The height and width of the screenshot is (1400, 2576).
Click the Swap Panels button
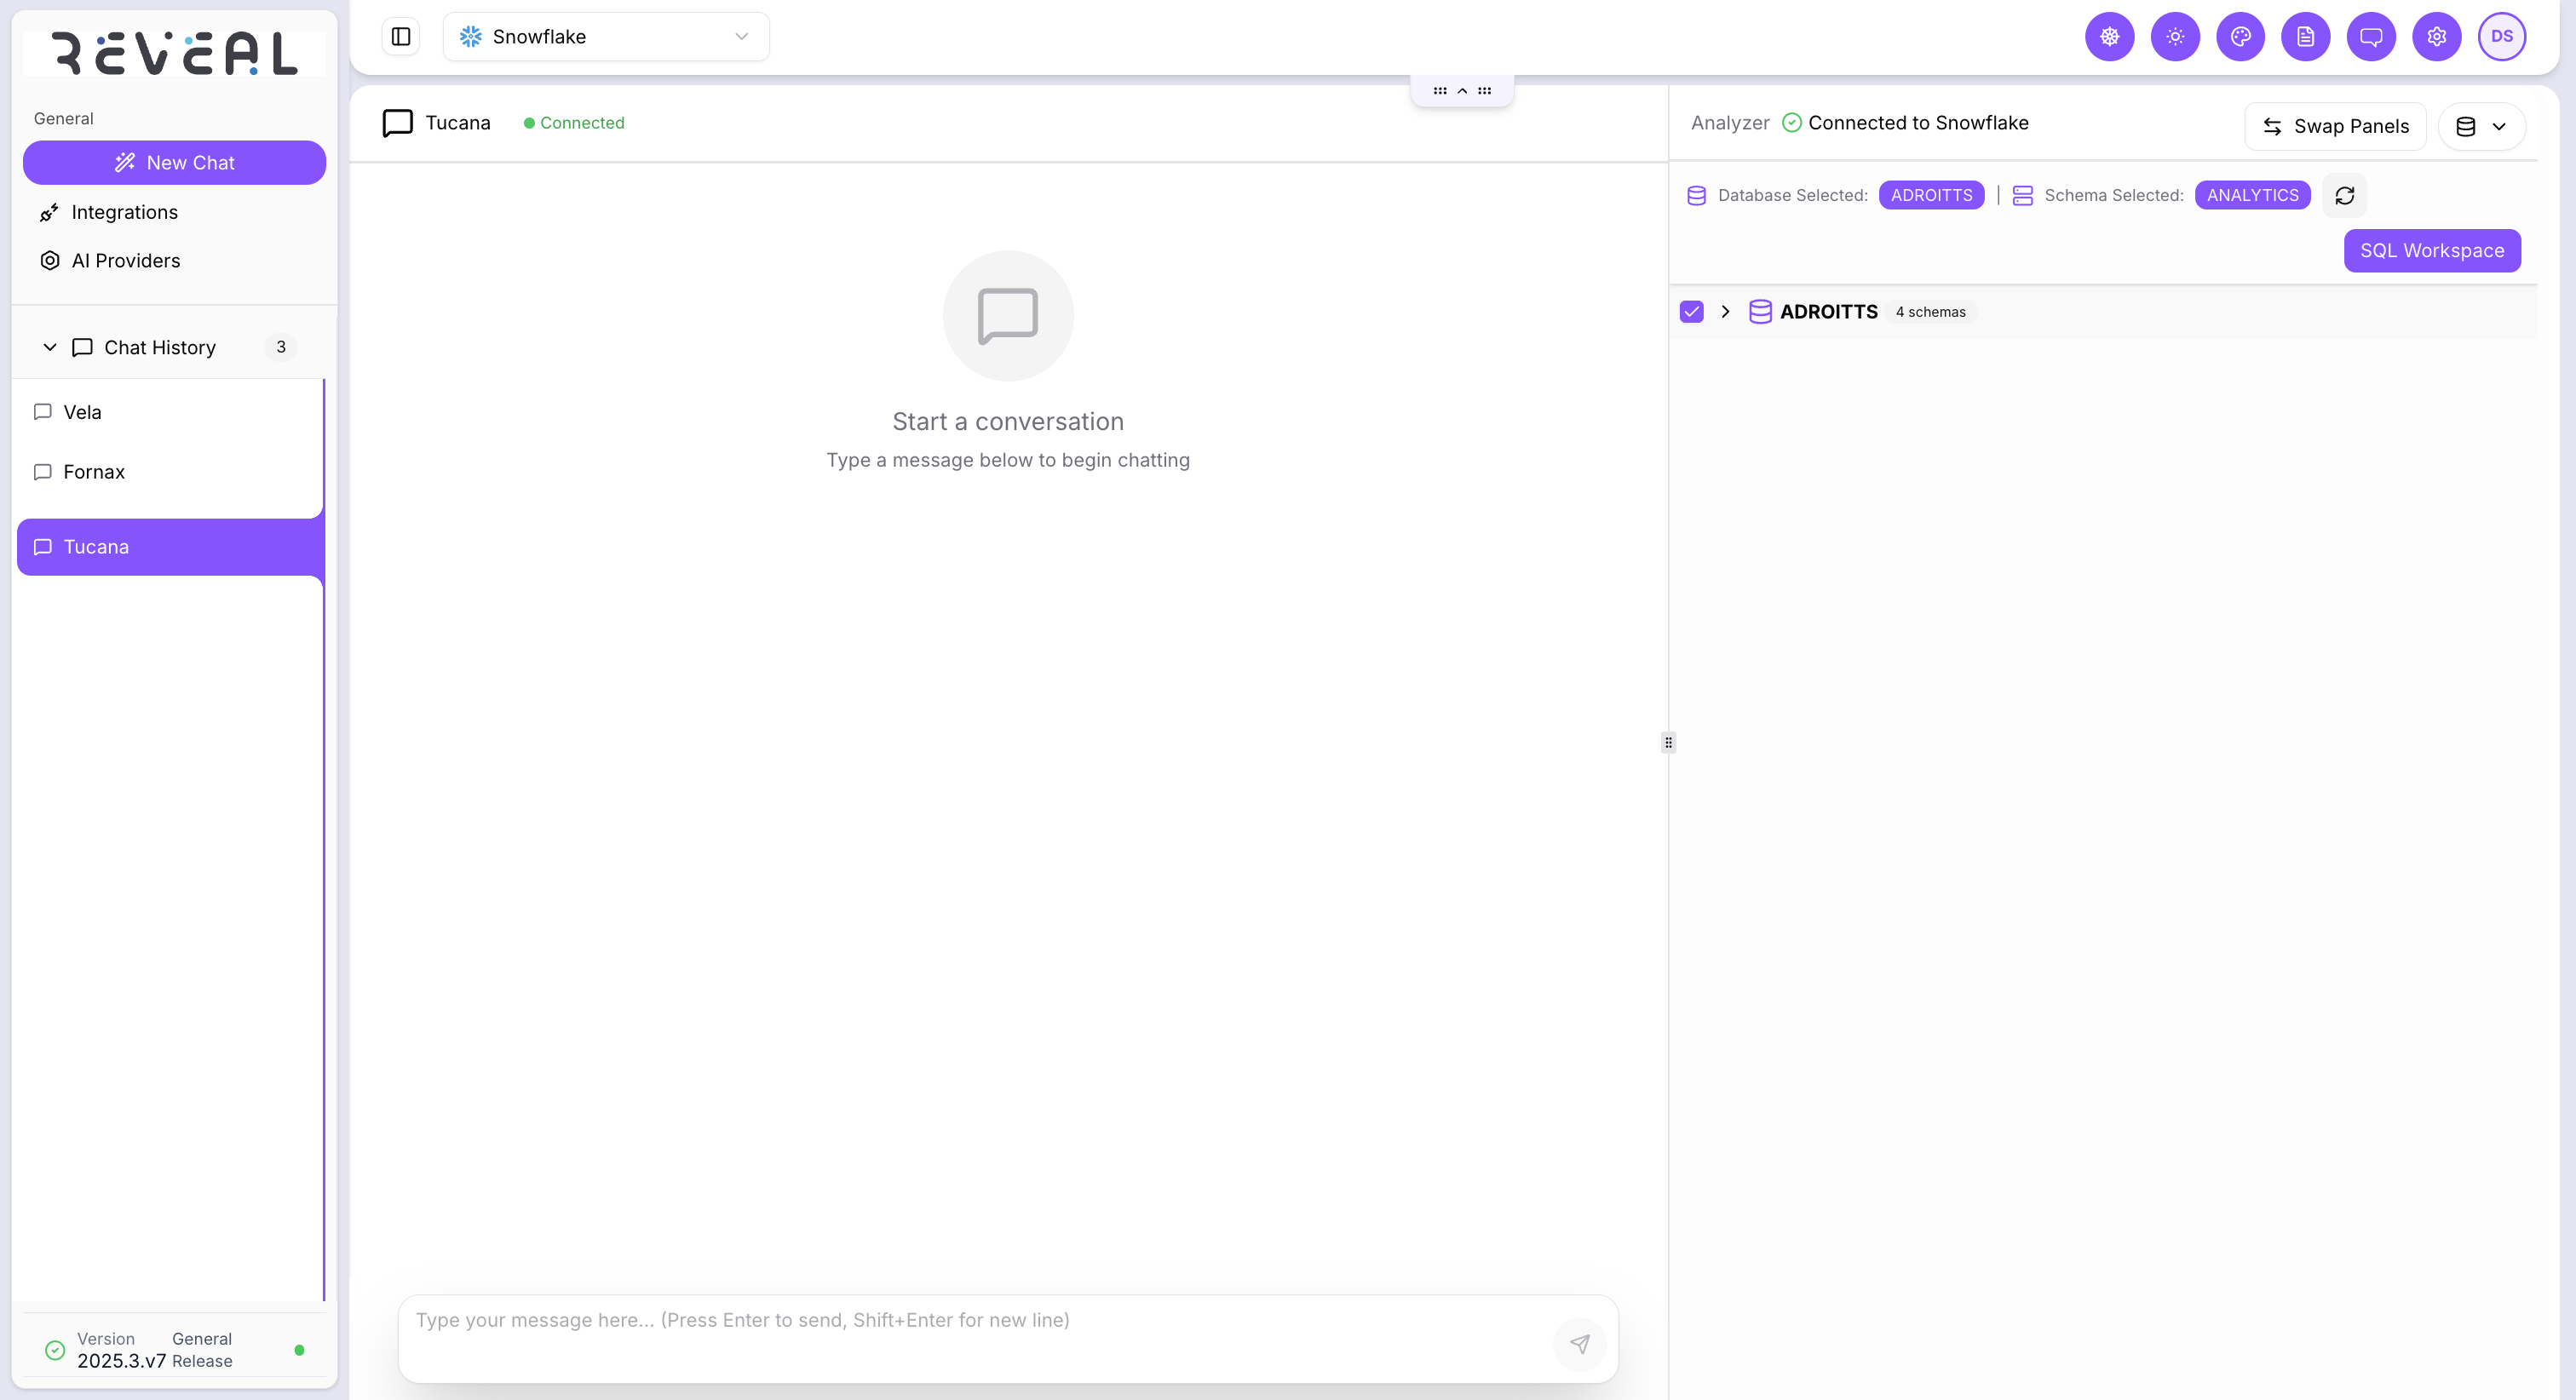click(x=2335, y=126)
